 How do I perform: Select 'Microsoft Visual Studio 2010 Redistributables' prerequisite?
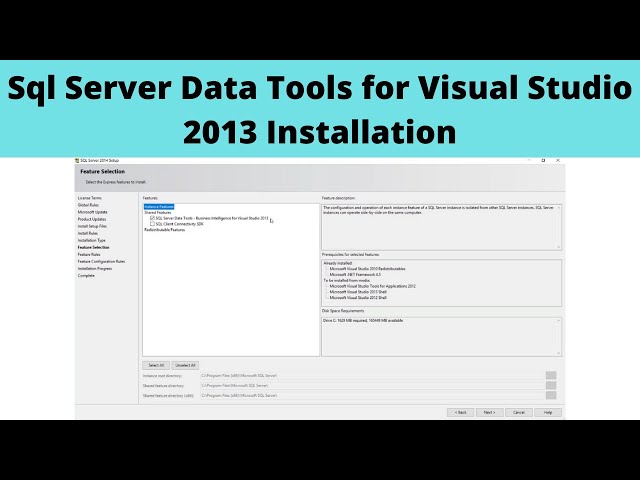click(367, 269)
